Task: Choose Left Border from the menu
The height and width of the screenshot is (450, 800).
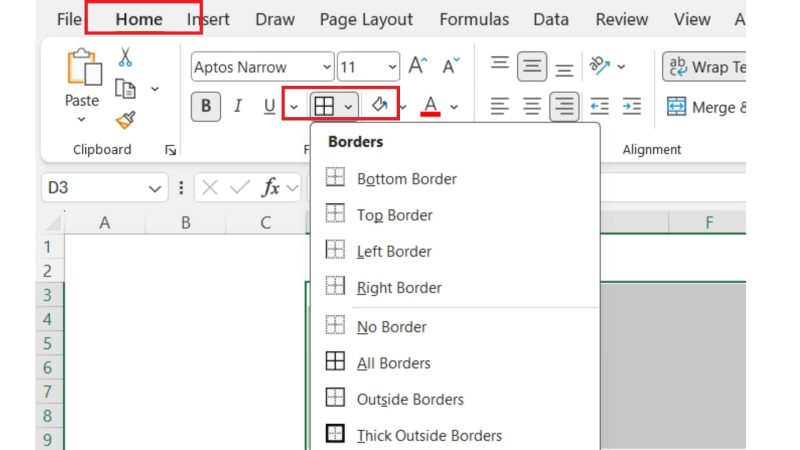Action: [x=455, y=251]
